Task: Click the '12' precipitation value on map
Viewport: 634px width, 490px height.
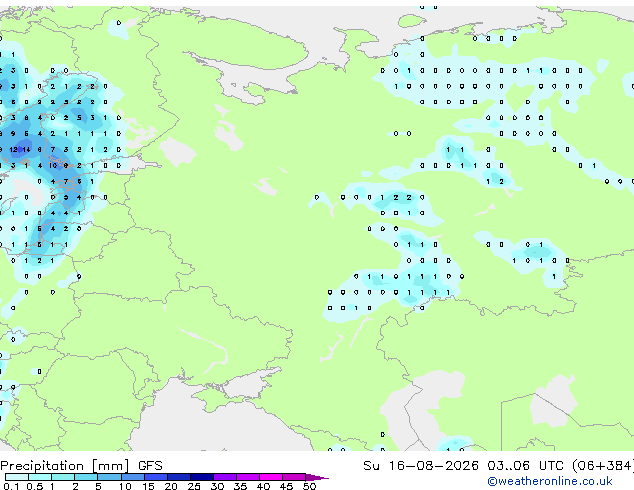Action: (x=13, y=150)
